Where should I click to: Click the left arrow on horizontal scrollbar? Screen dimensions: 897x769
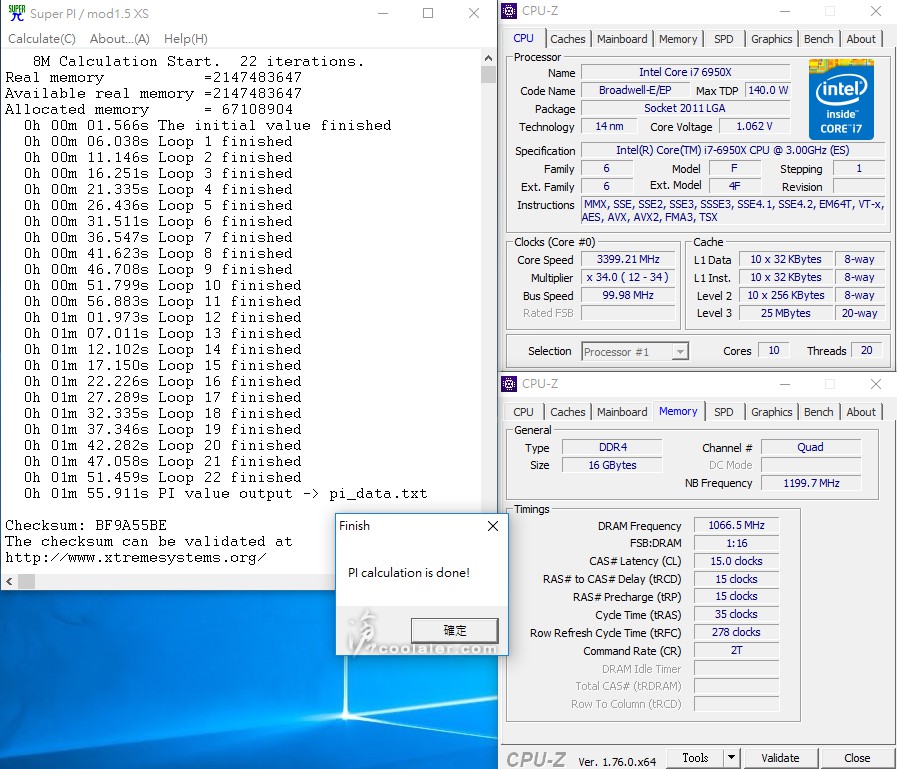[10, 581]
